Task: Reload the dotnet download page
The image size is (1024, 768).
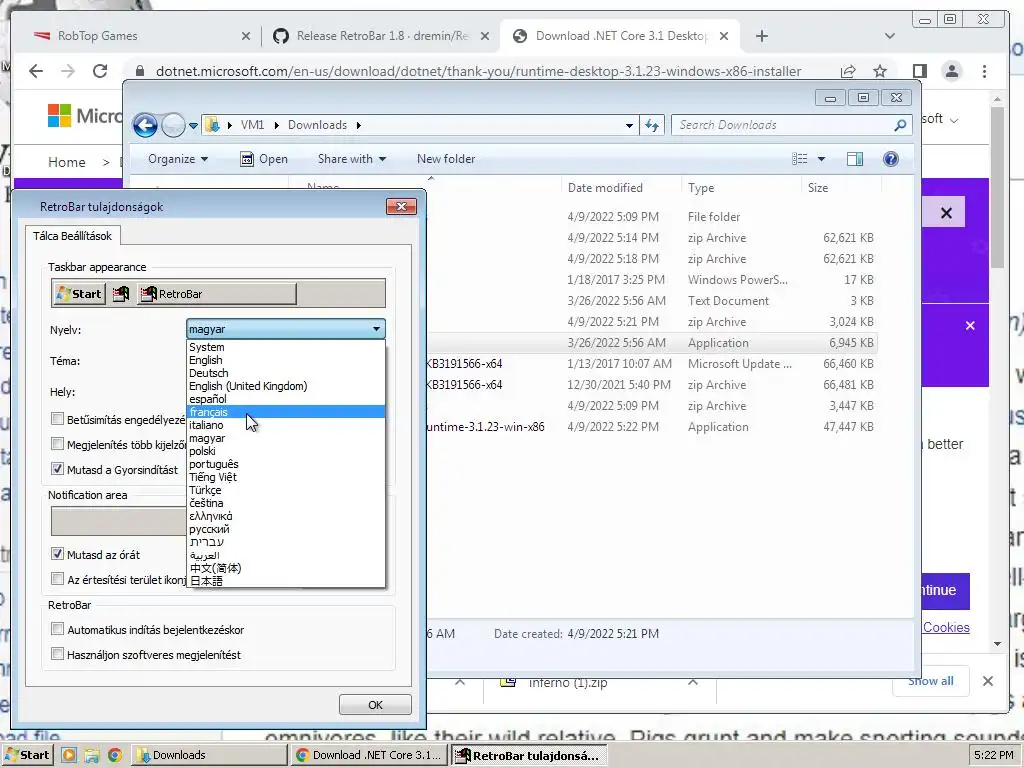Action: tap(100, 71)
